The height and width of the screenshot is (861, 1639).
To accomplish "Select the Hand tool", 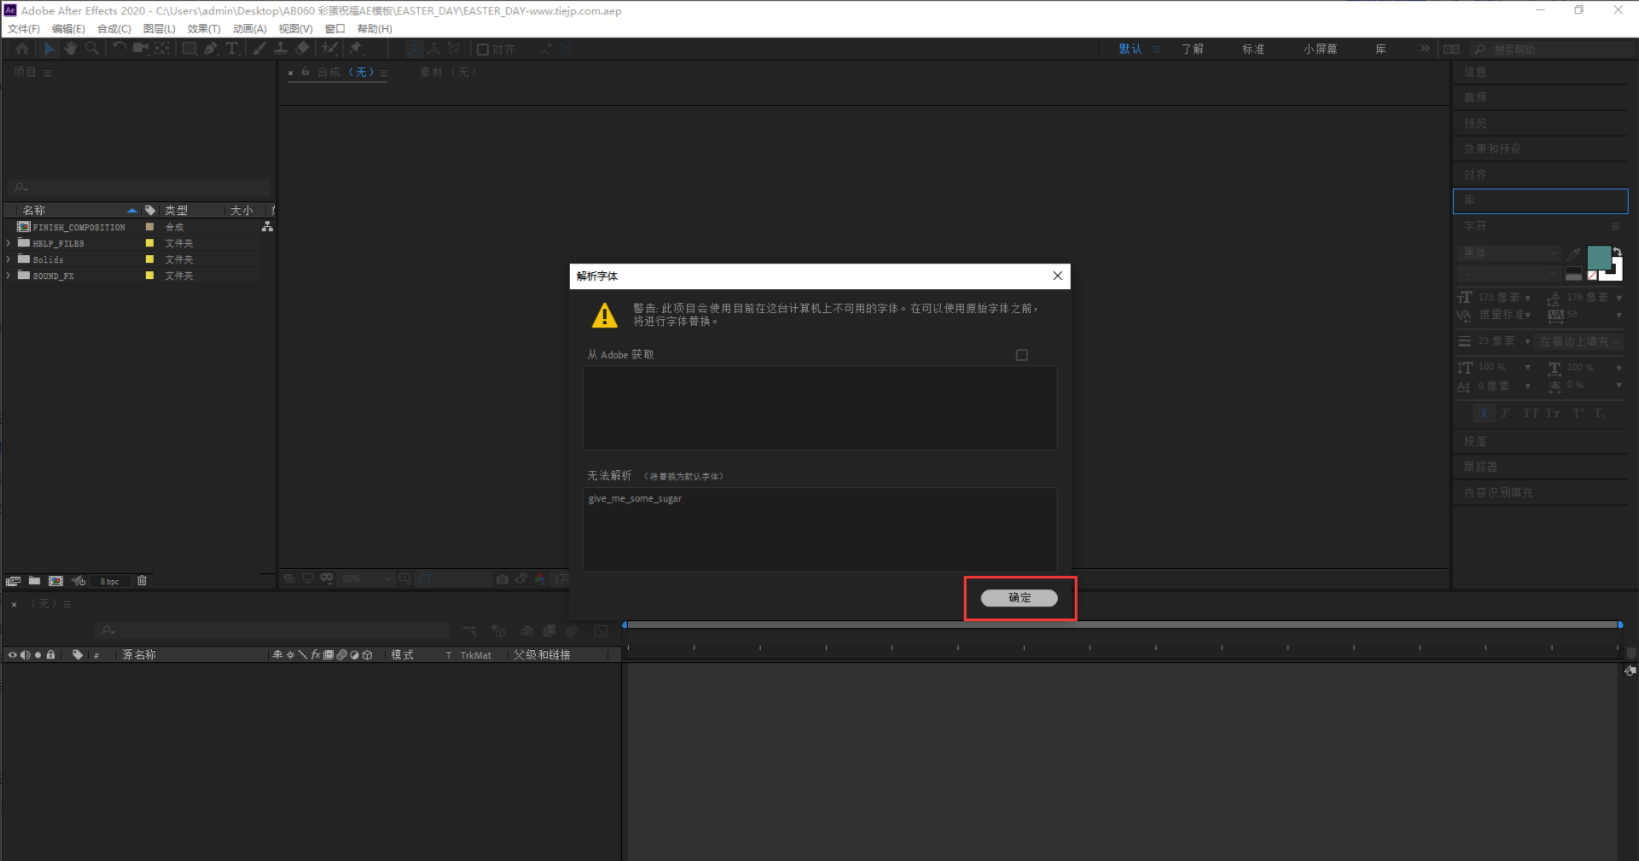I will (70, 48).
